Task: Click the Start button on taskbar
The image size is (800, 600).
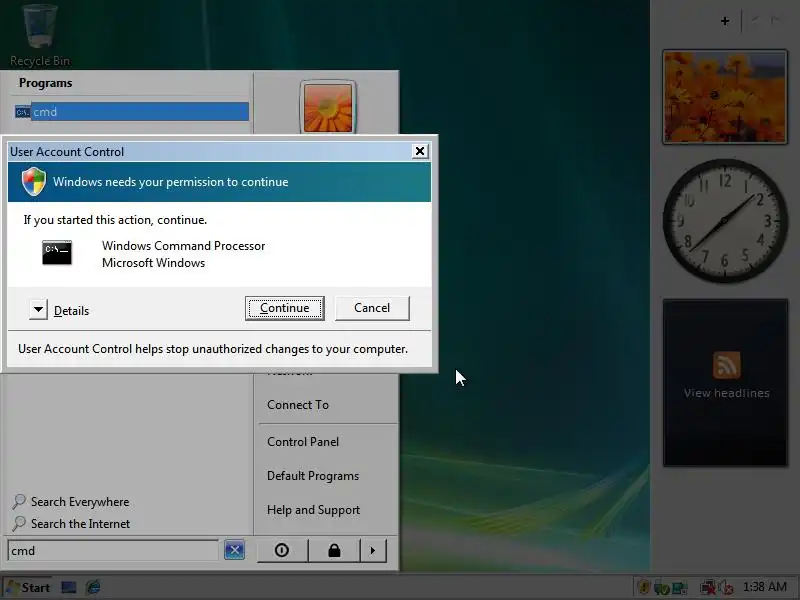Action: 28,587
